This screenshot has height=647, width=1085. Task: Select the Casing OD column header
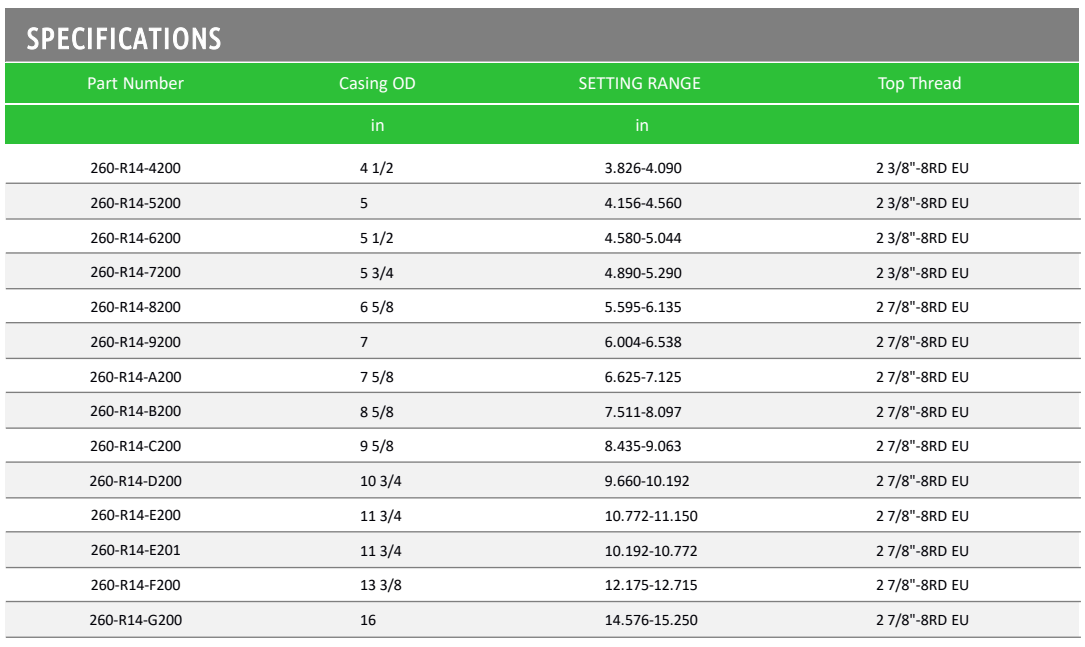377,84
